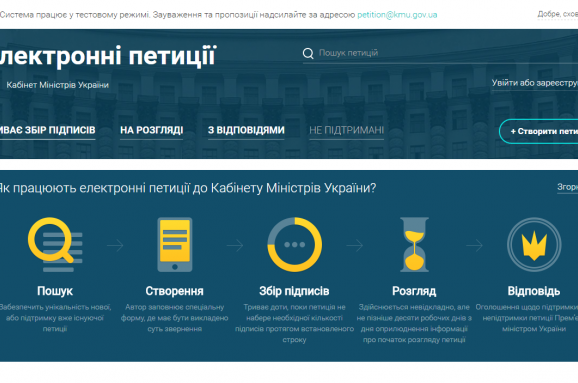
Task: Click the Пошук step heading
Action: pos(55,291)
